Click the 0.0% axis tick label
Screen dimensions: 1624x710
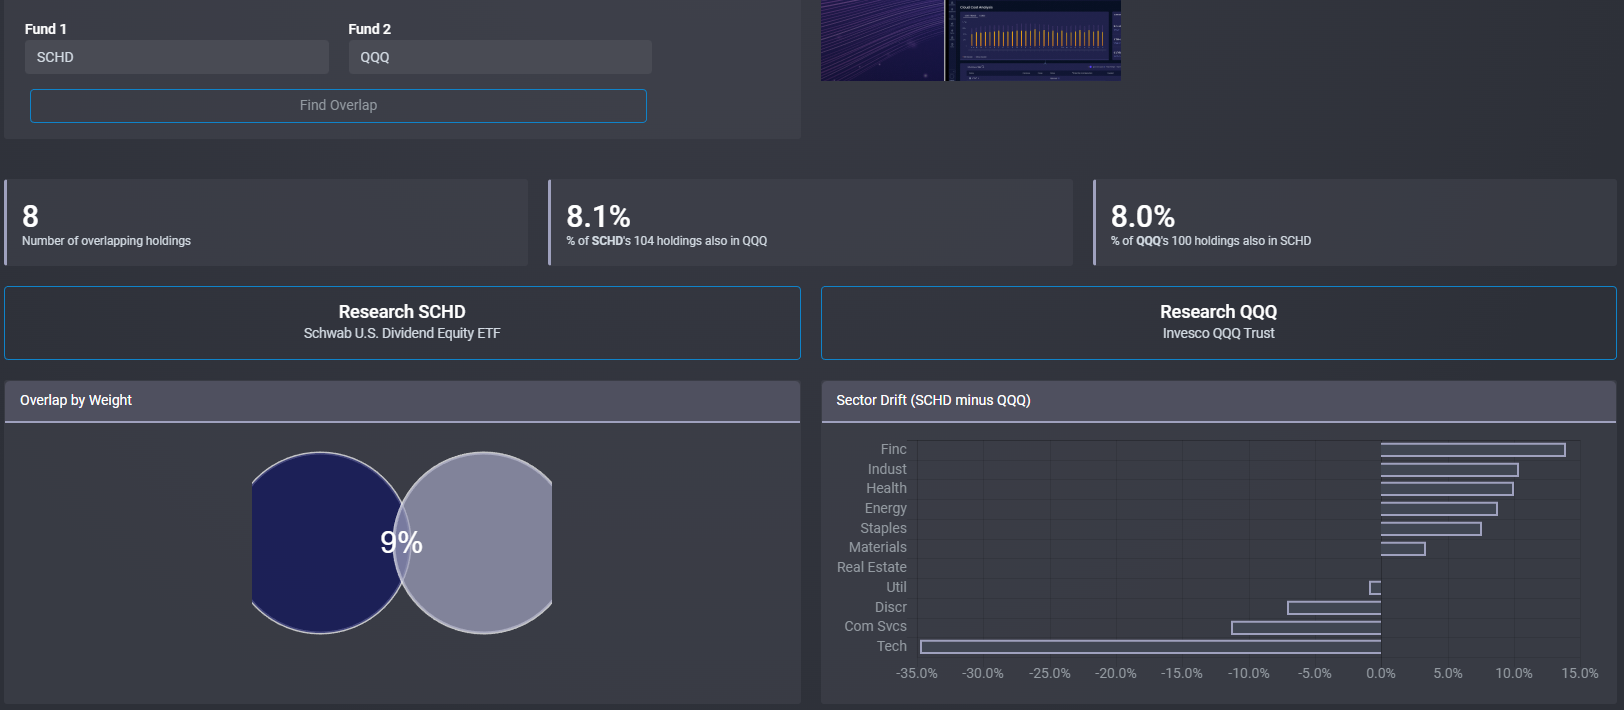click(1381, 673)
